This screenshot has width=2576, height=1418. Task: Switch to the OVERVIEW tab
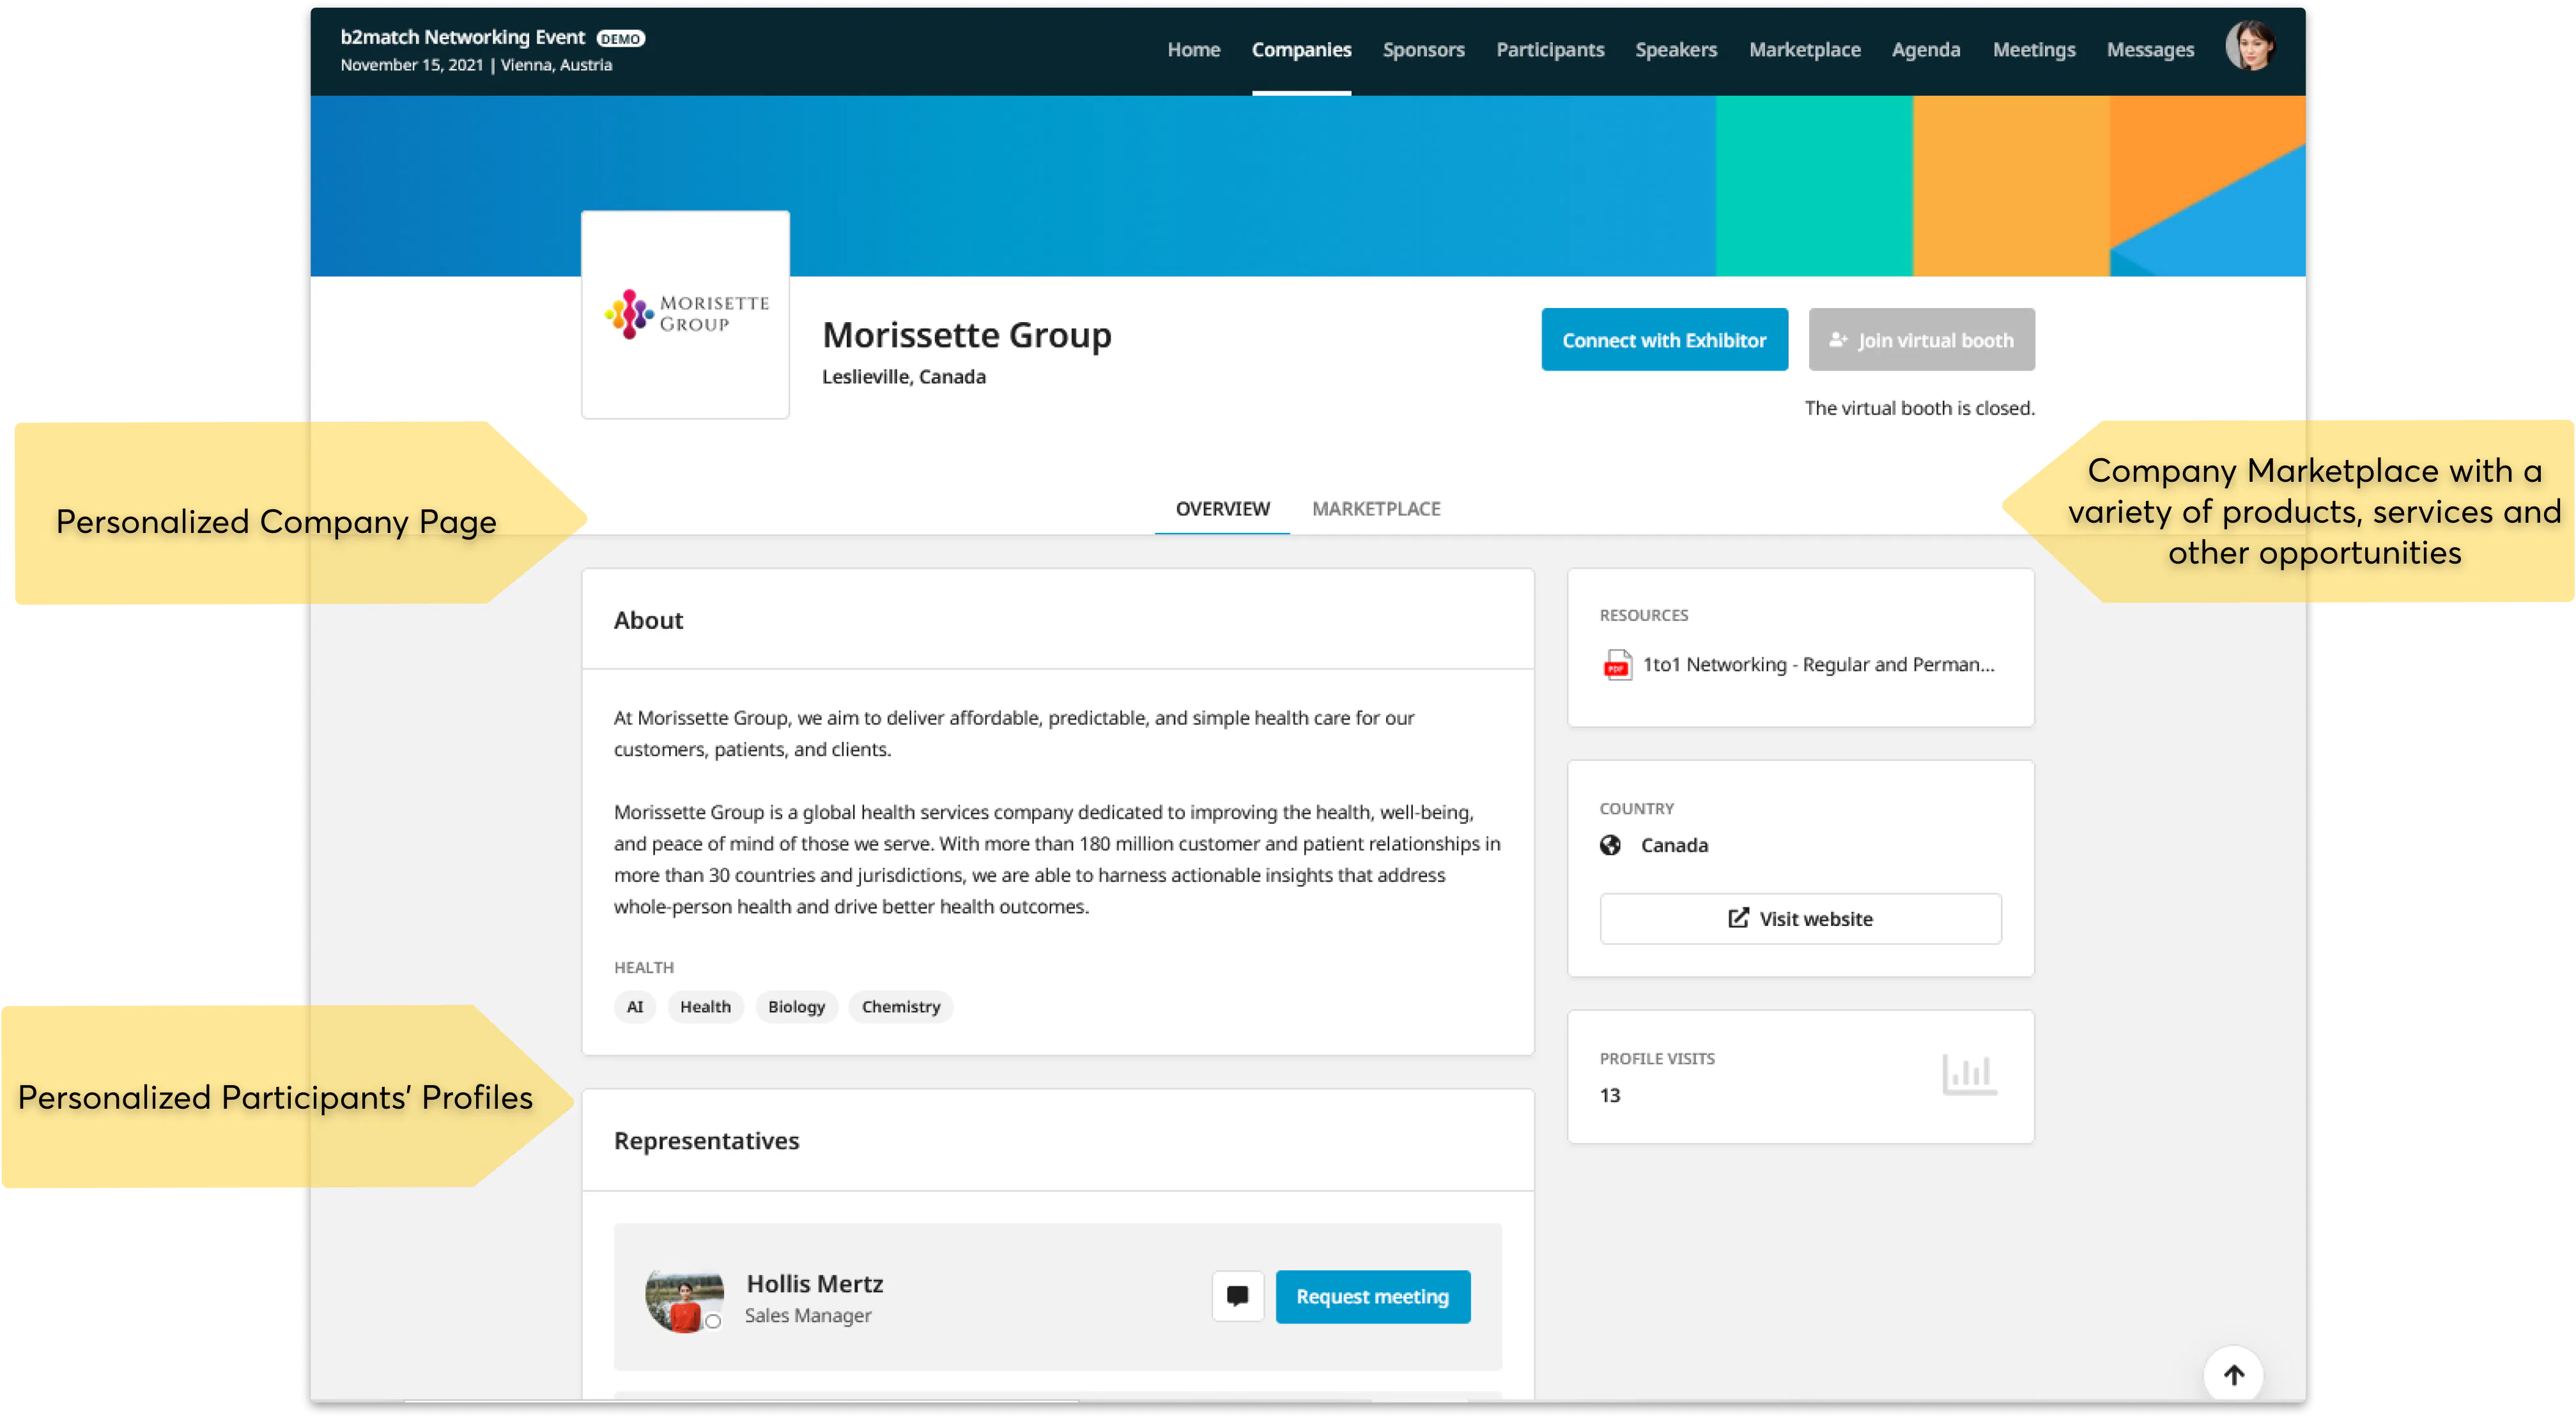[1222, 509]
